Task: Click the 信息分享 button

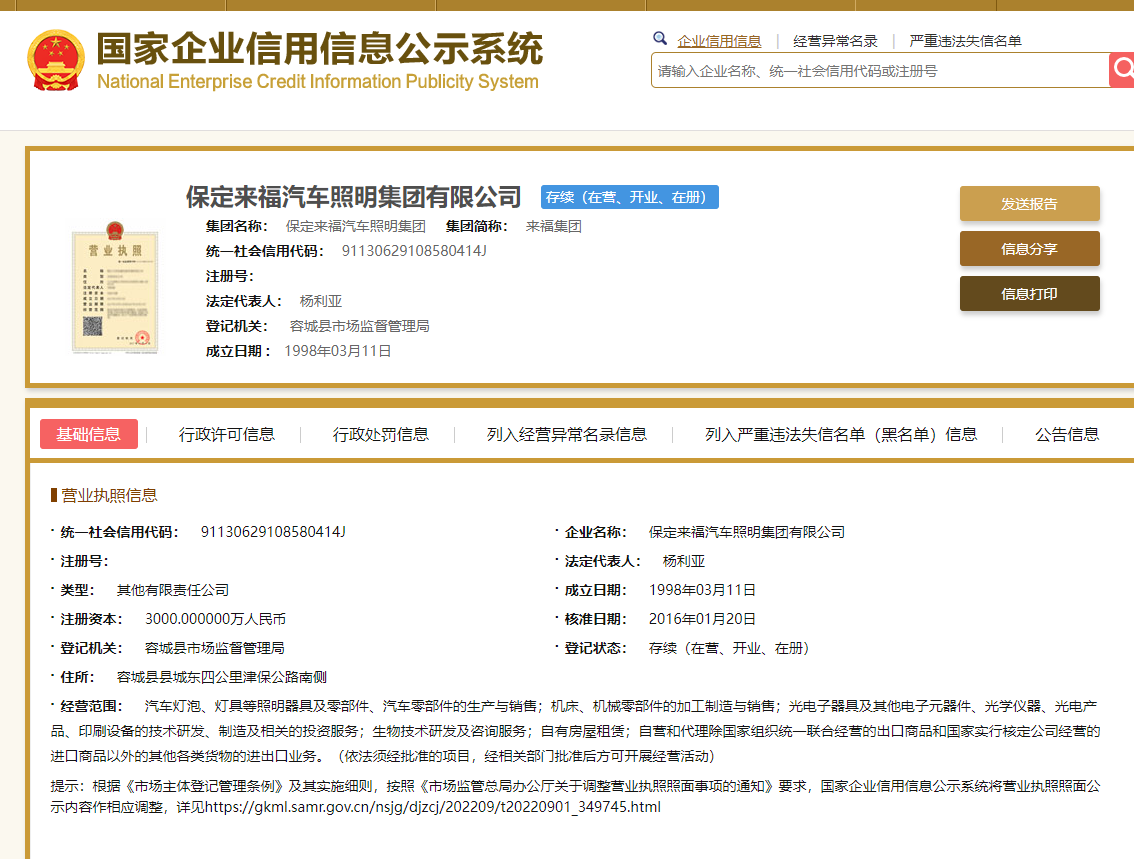Action: [x=1029, y=249]
